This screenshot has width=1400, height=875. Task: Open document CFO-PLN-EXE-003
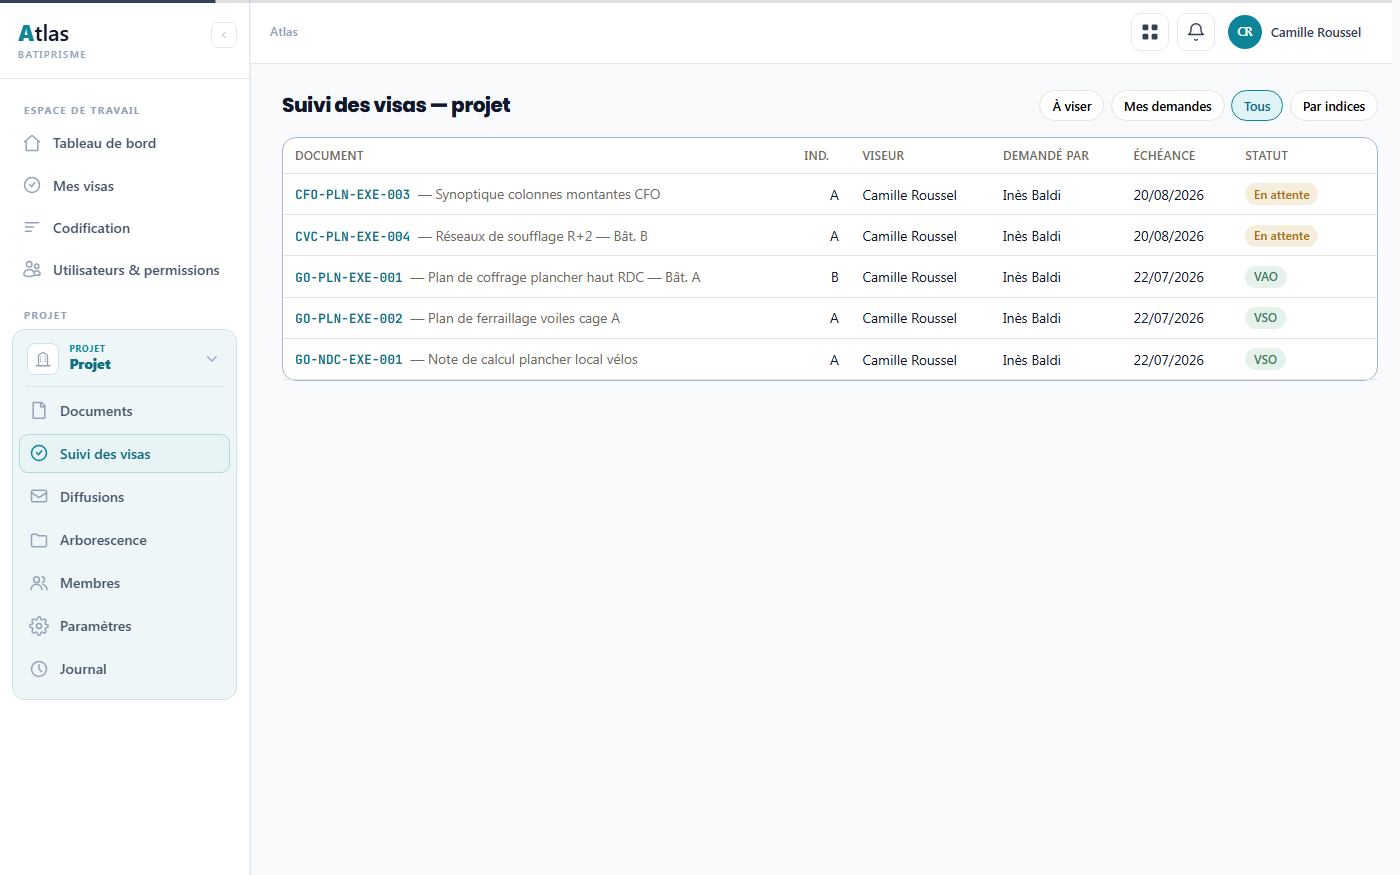[x=352, y=195]
